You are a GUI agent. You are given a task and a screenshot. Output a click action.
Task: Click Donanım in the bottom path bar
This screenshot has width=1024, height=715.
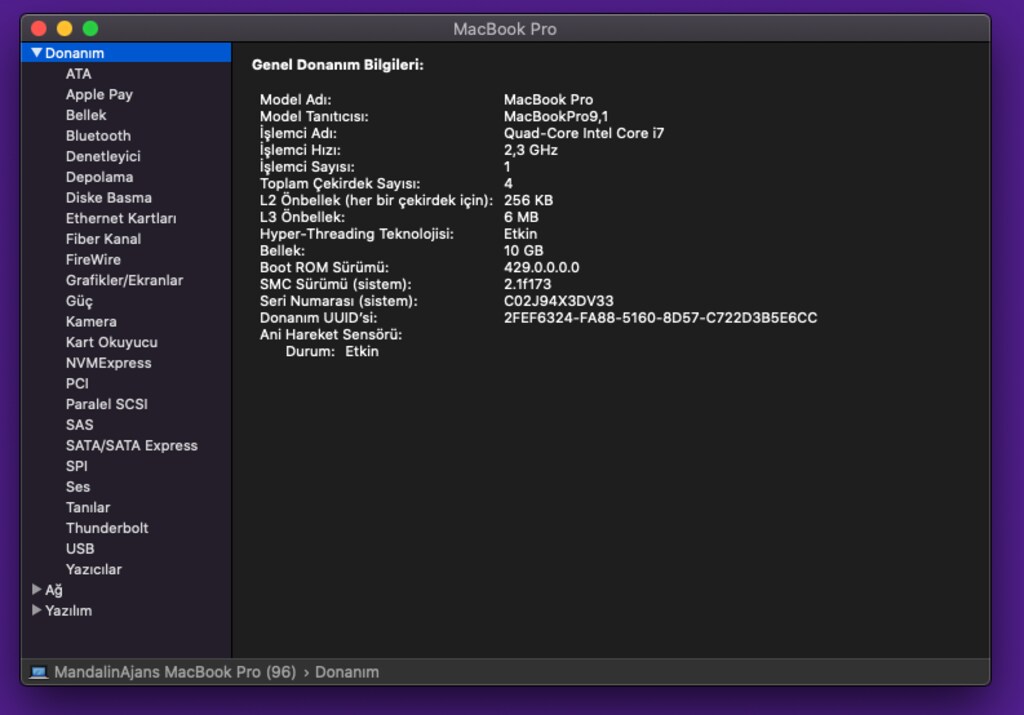[347, 672]
